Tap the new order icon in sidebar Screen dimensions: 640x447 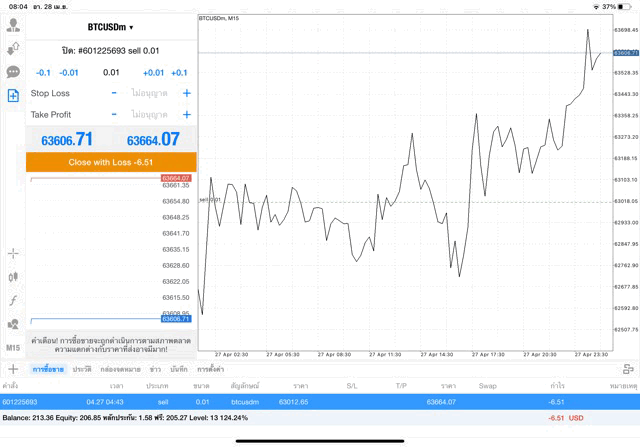[13, 96]
